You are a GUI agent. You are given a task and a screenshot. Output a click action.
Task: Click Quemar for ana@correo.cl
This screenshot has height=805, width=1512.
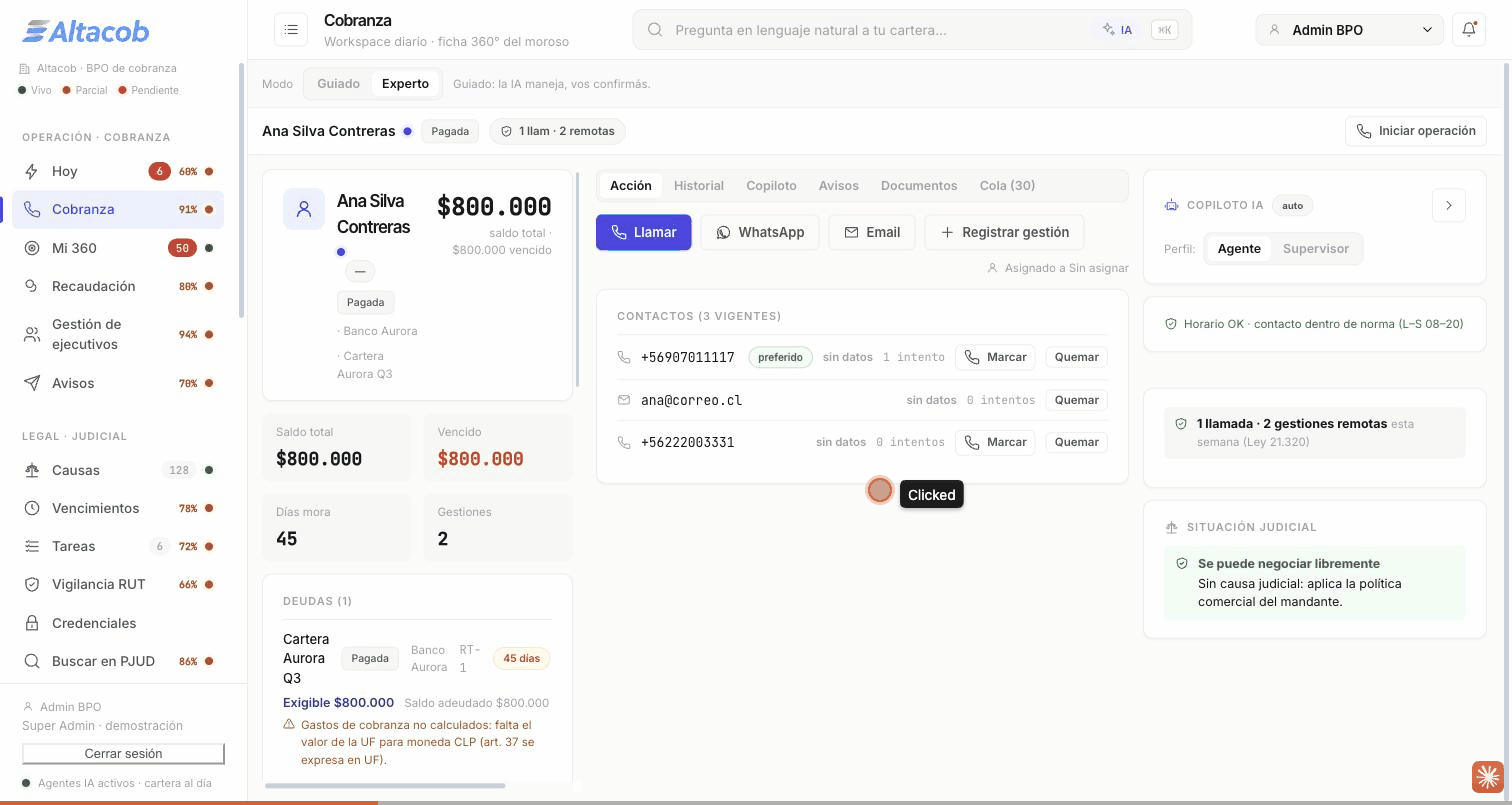(1077, 400)
